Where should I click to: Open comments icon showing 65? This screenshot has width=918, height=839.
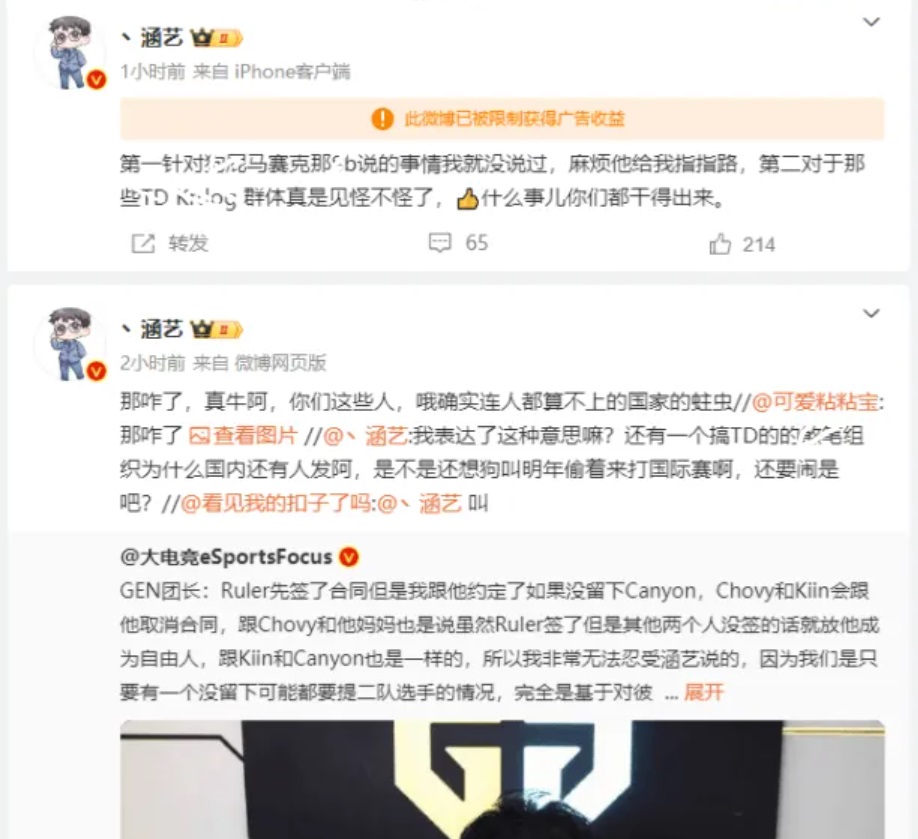point(440,242)
